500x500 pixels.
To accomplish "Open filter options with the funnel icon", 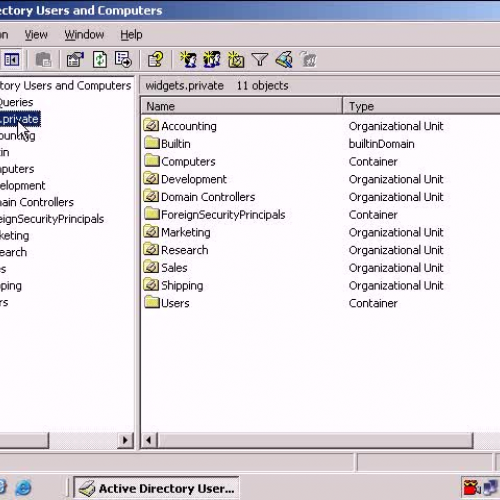I will [x=260, y=60].
